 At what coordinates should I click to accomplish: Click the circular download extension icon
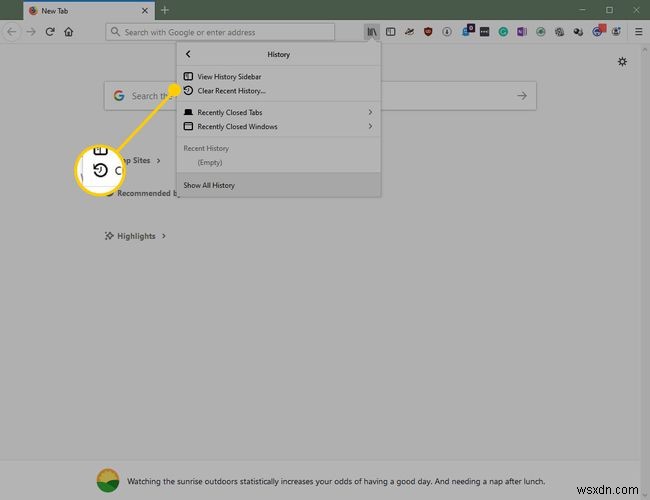[x=447, y=32]
